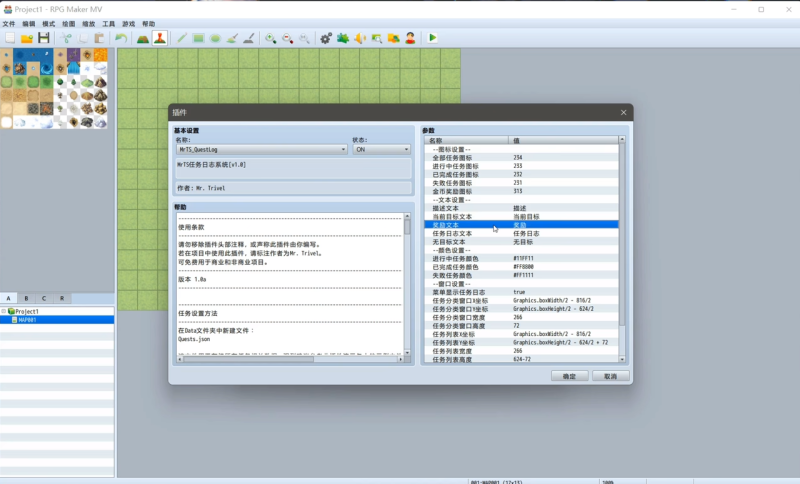Image resolution: width=800 pixels, height=484 pixels.
Task: Open the plugin name dropdown MrTS_QuestLog
Action: [262, 149]
